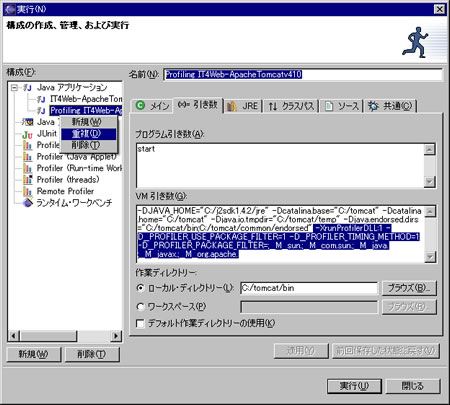Collapse the Java アプリケーション tree node
This screenshot has width=450, height=405.
[x=14, y=88]
